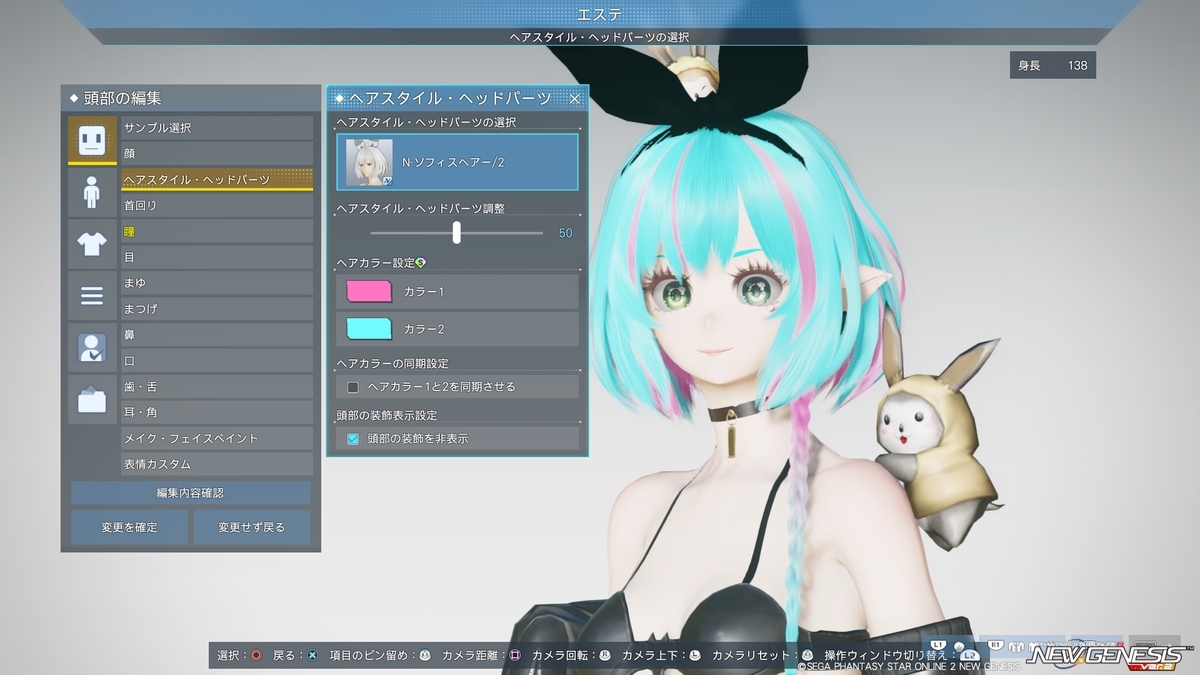The height and width of the screenshot is (675, 1200).
Task: Select 首回り menu item
Action: (217, 205)
